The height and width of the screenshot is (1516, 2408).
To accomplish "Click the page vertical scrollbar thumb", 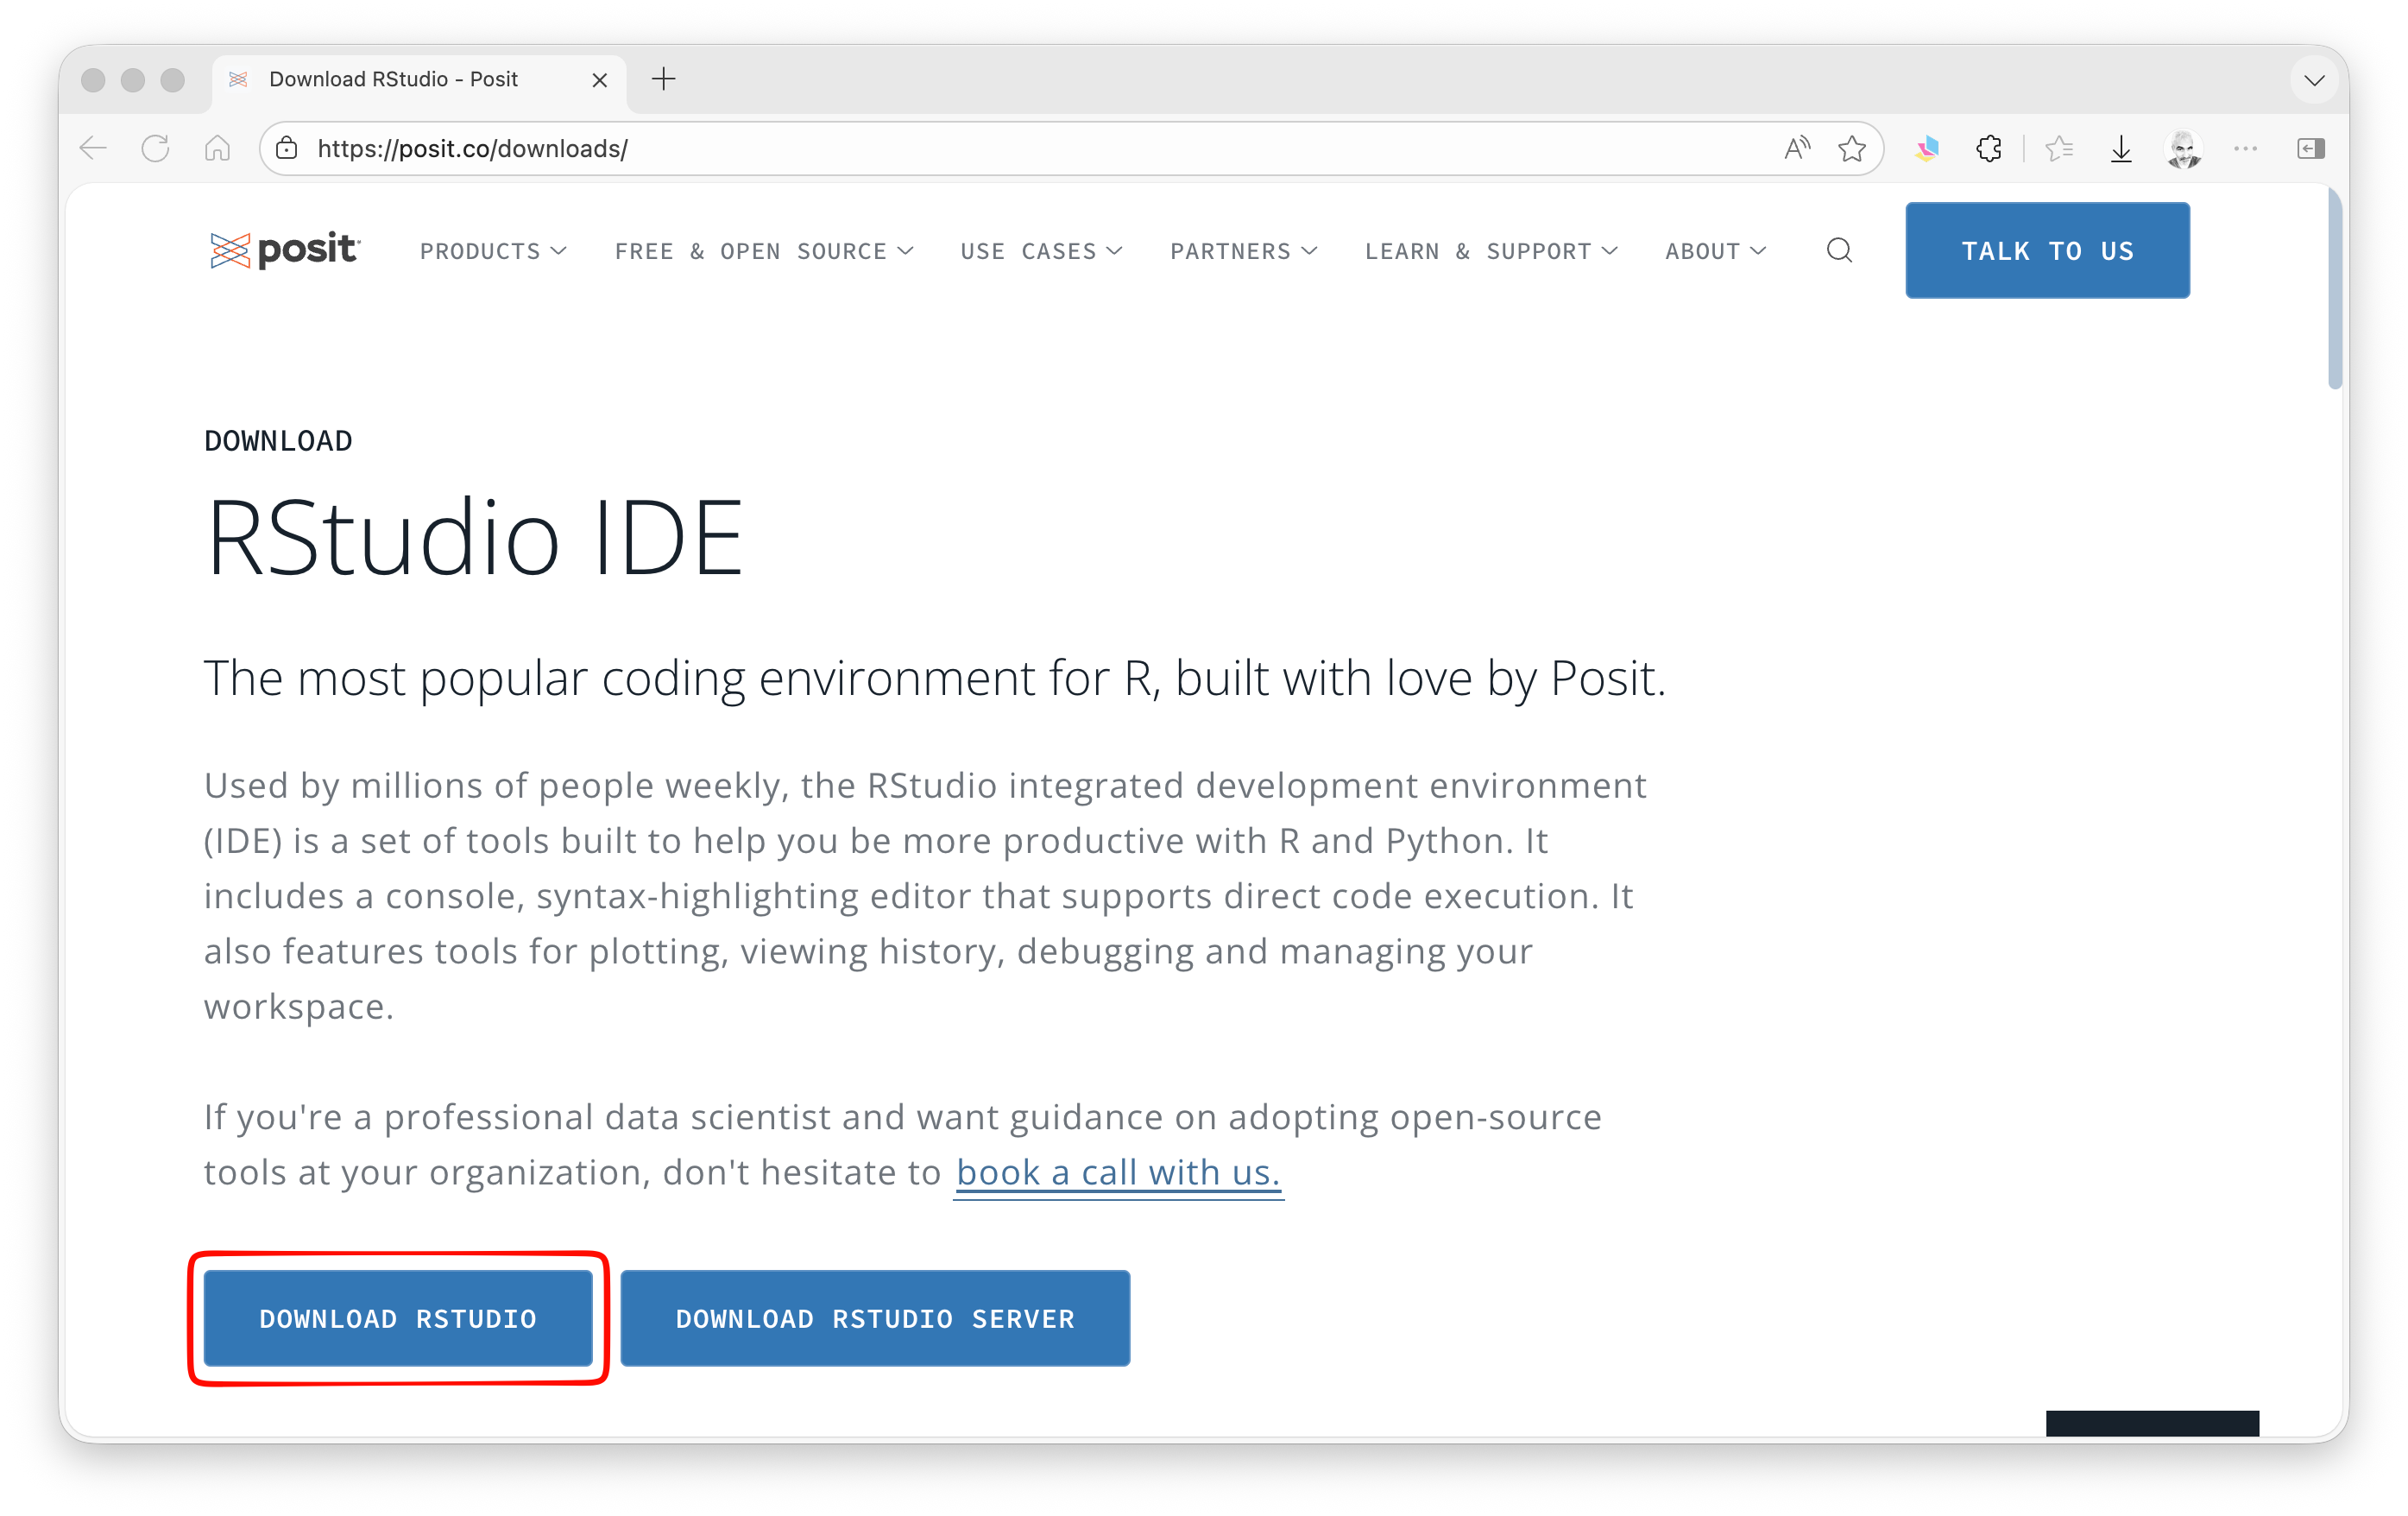I will pos(2335,290).
